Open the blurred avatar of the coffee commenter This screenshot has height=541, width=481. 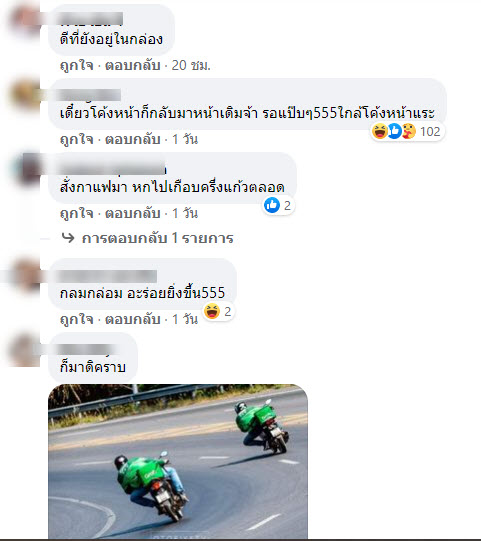(28, 169)
